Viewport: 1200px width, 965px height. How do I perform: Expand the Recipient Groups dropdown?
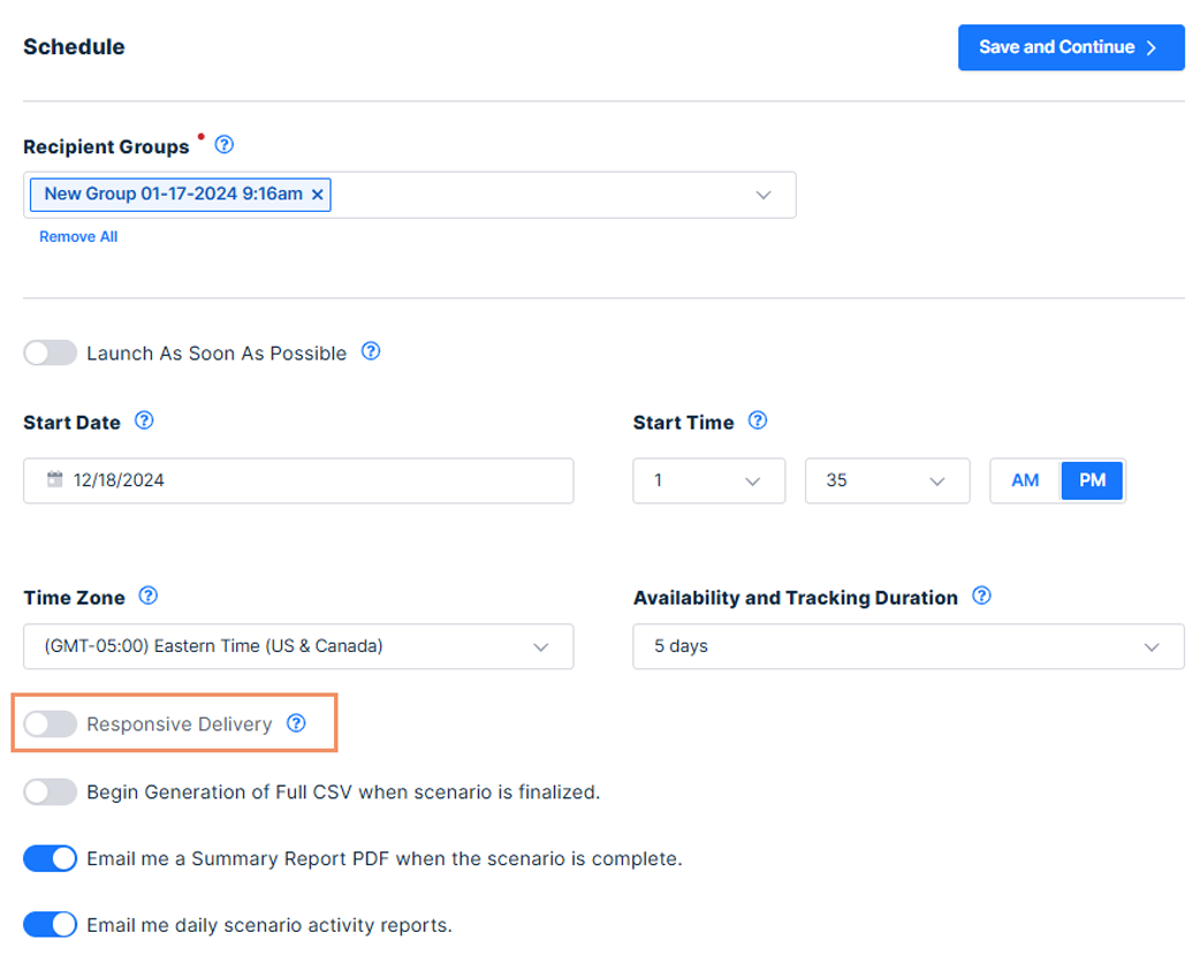pos(763,195)
